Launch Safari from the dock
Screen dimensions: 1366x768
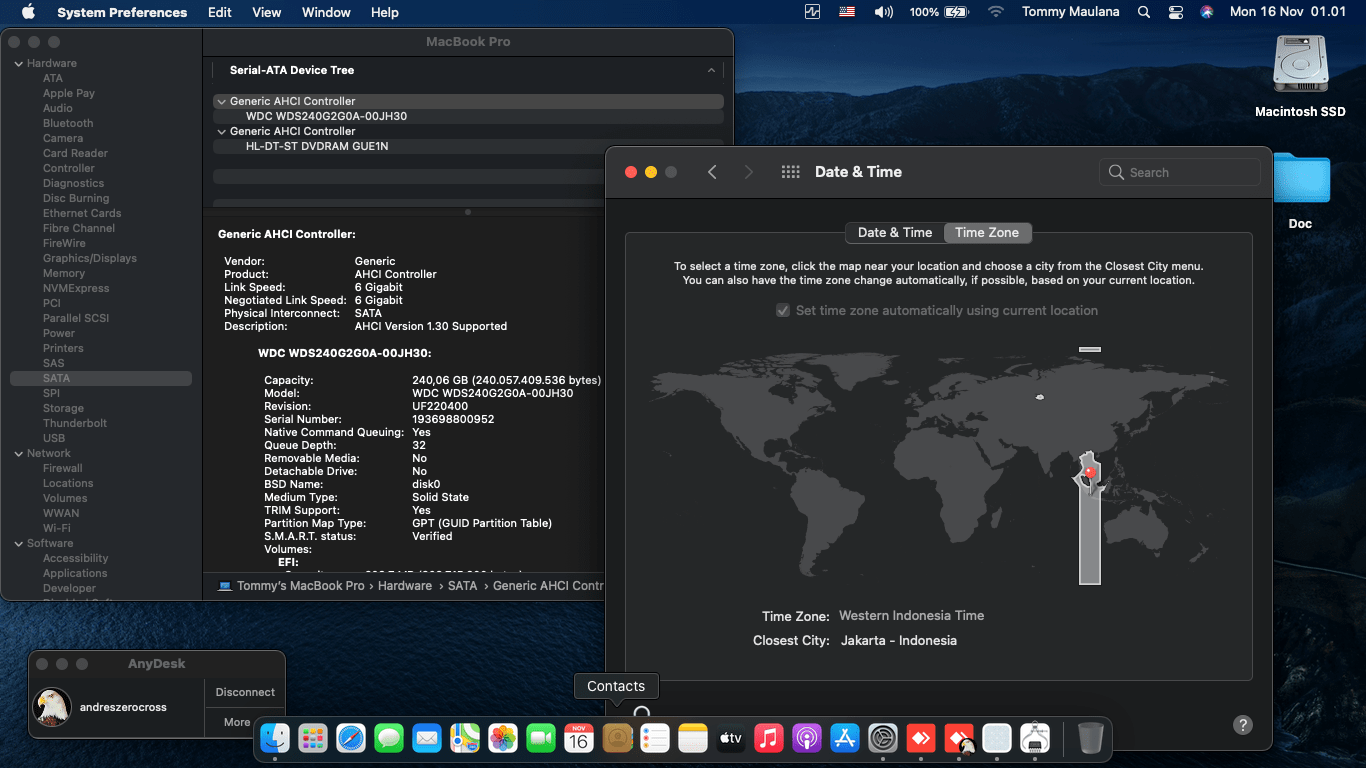351,739
